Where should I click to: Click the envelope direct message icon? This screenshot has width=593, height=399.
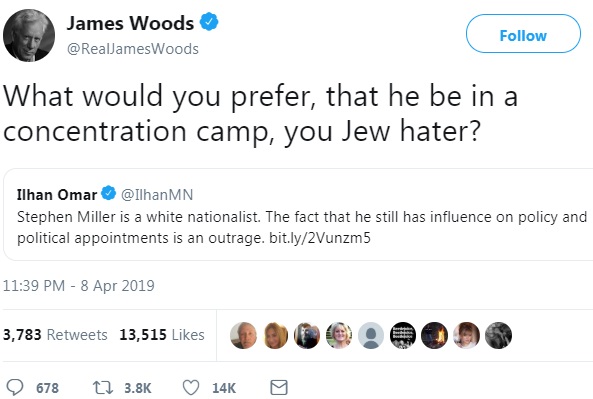279,388
